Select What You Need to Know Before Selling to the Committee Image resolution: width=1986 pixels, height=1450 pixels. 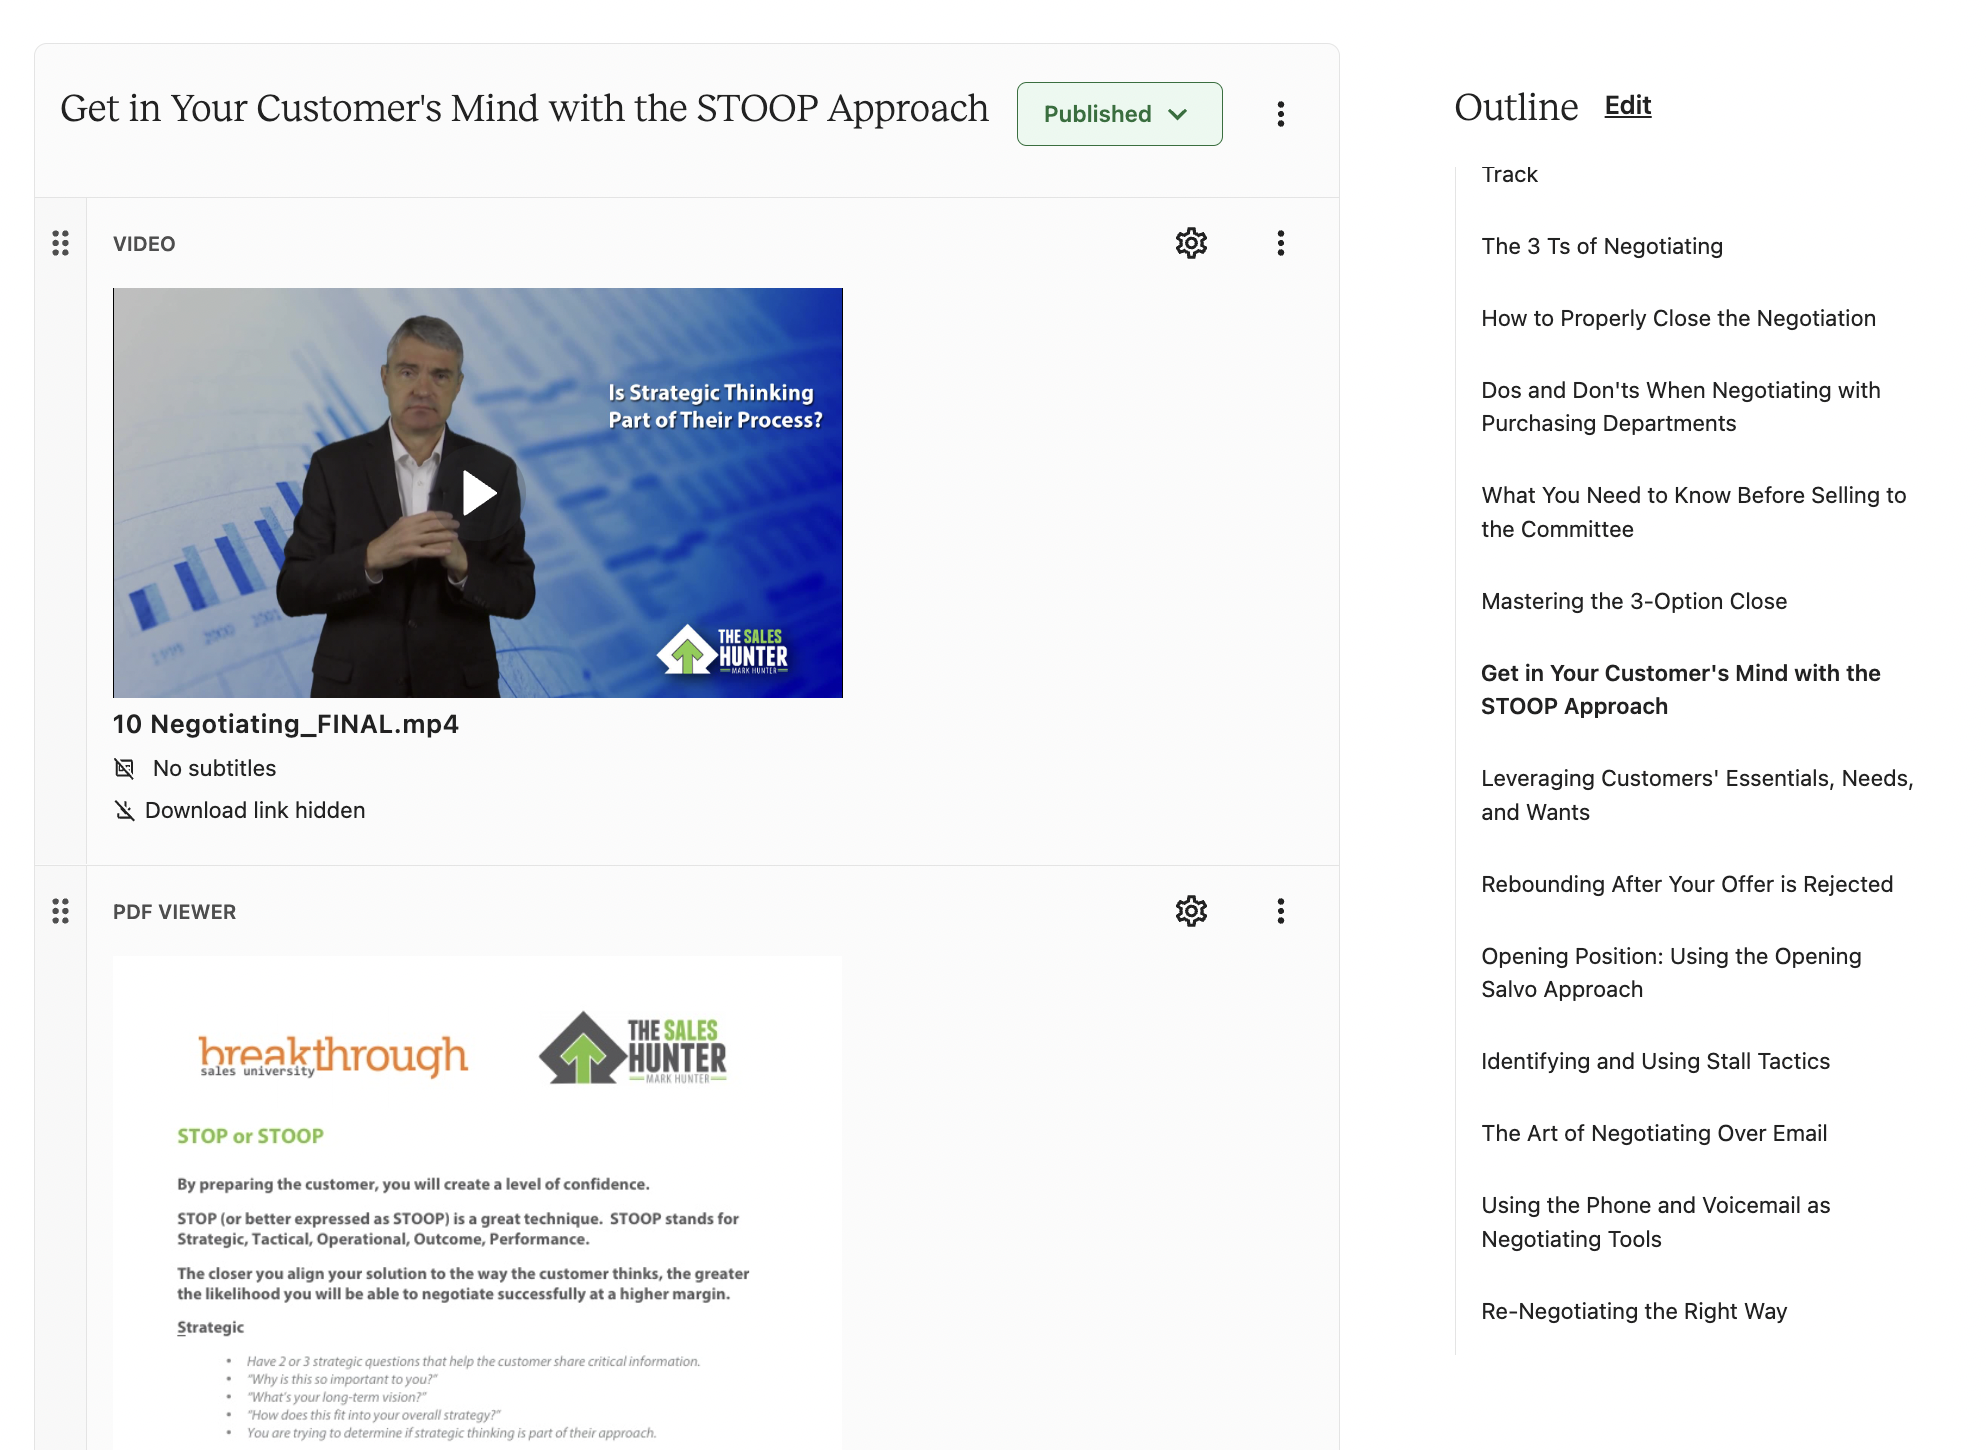[1693, 512]
